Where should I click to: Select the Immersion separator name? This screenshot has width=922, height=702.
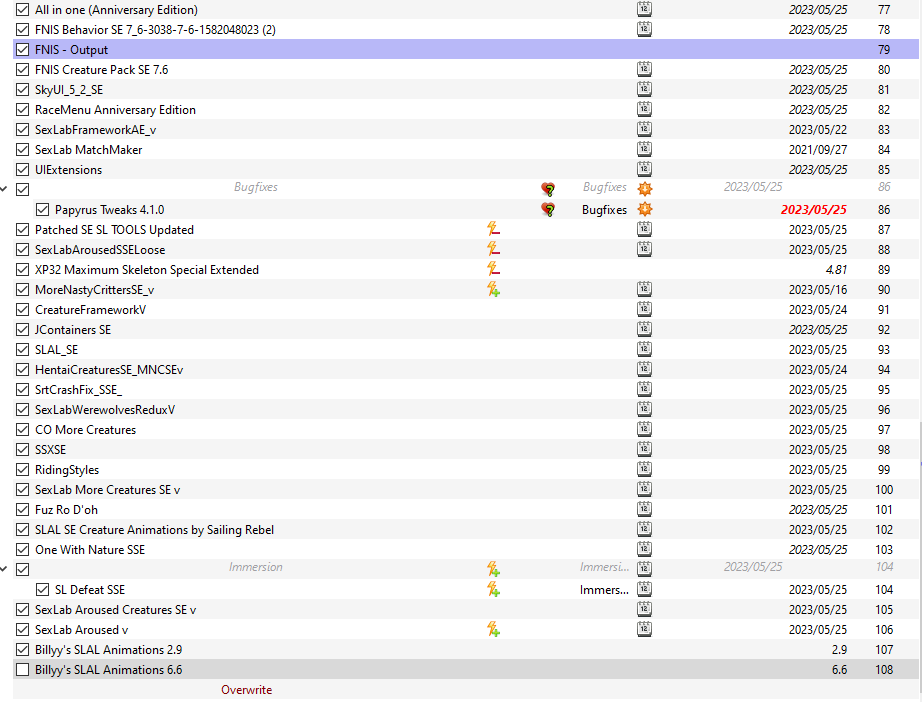(256, 567)
